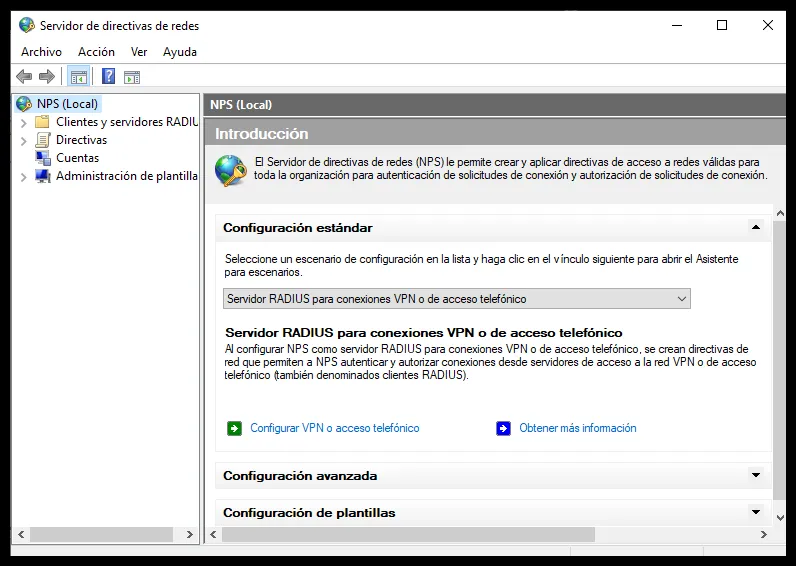Expand the Administración de plantillas node
Screen dimensions: 796x566
click(23, 177)
